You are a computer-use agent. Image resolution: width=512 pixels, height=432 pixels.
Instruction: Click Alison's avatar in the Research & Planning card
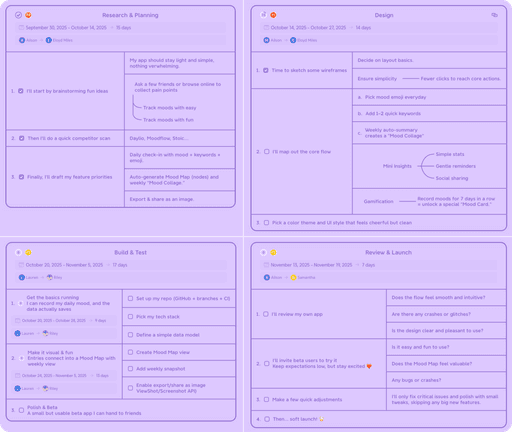click(x=22, y=40)
